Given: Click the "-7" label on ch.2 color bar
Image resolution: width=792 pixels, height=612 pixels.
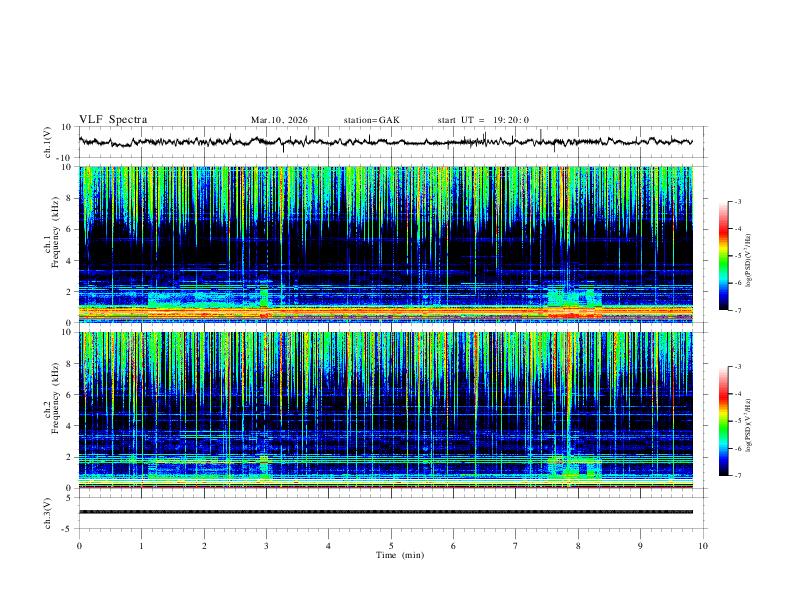Looking at the screenshot, I should 737,475.
